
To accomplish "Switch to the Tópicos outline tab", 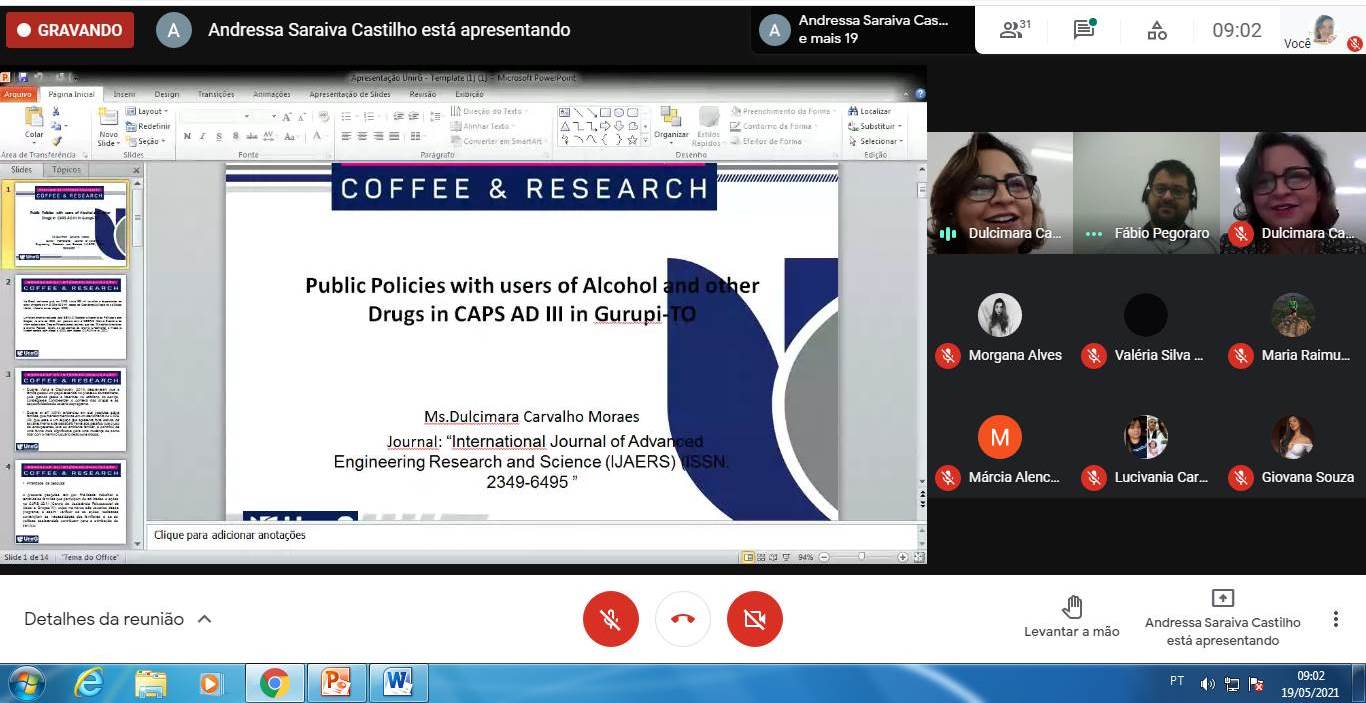I will point(66,170).
